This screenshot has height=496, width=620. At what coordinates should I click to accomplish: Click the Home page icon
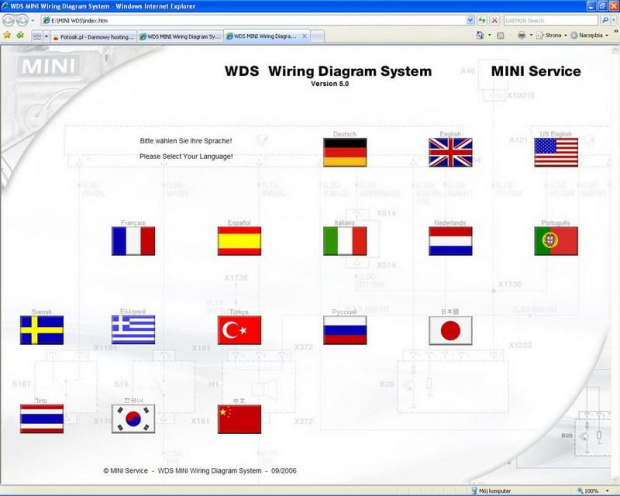[480, 36]
